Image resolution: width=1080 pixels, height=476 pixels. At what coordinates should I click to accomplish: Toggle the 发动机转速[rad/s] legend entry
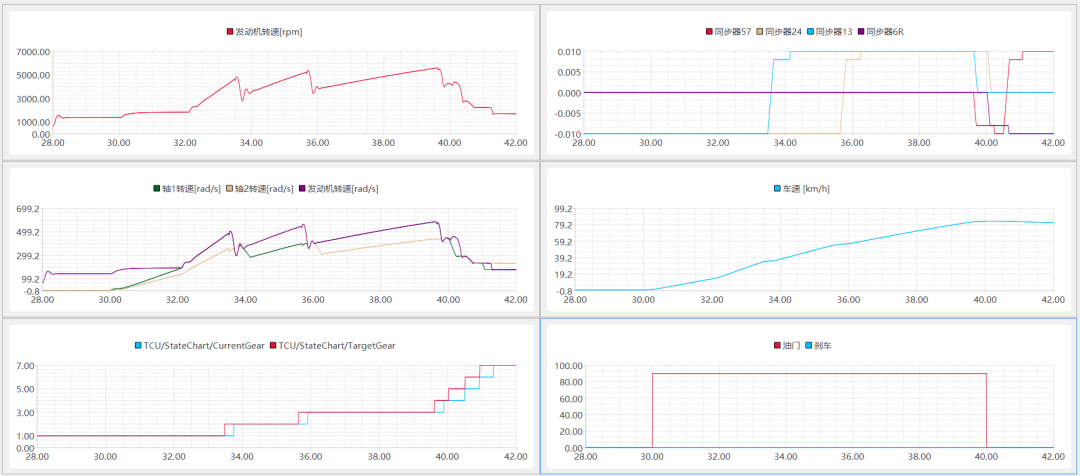tap(338, 189)
